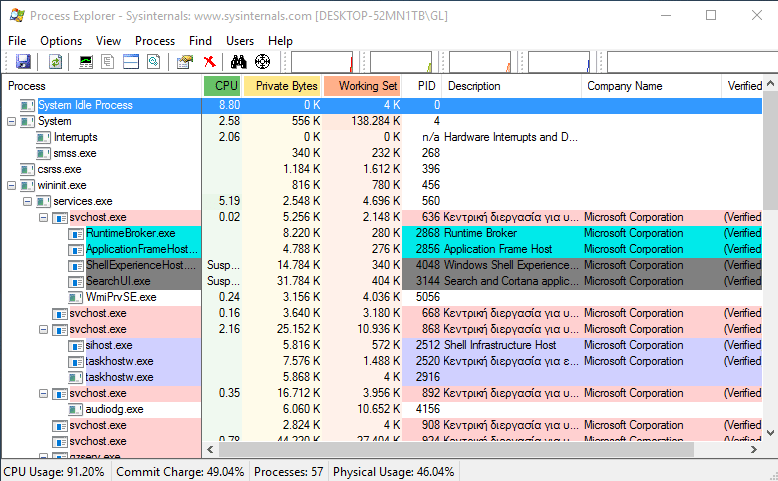The height and width of the screenshot is (481, 778).
Task: Collapse svchost.exe PID 636 node
Action: click(44, 217)
